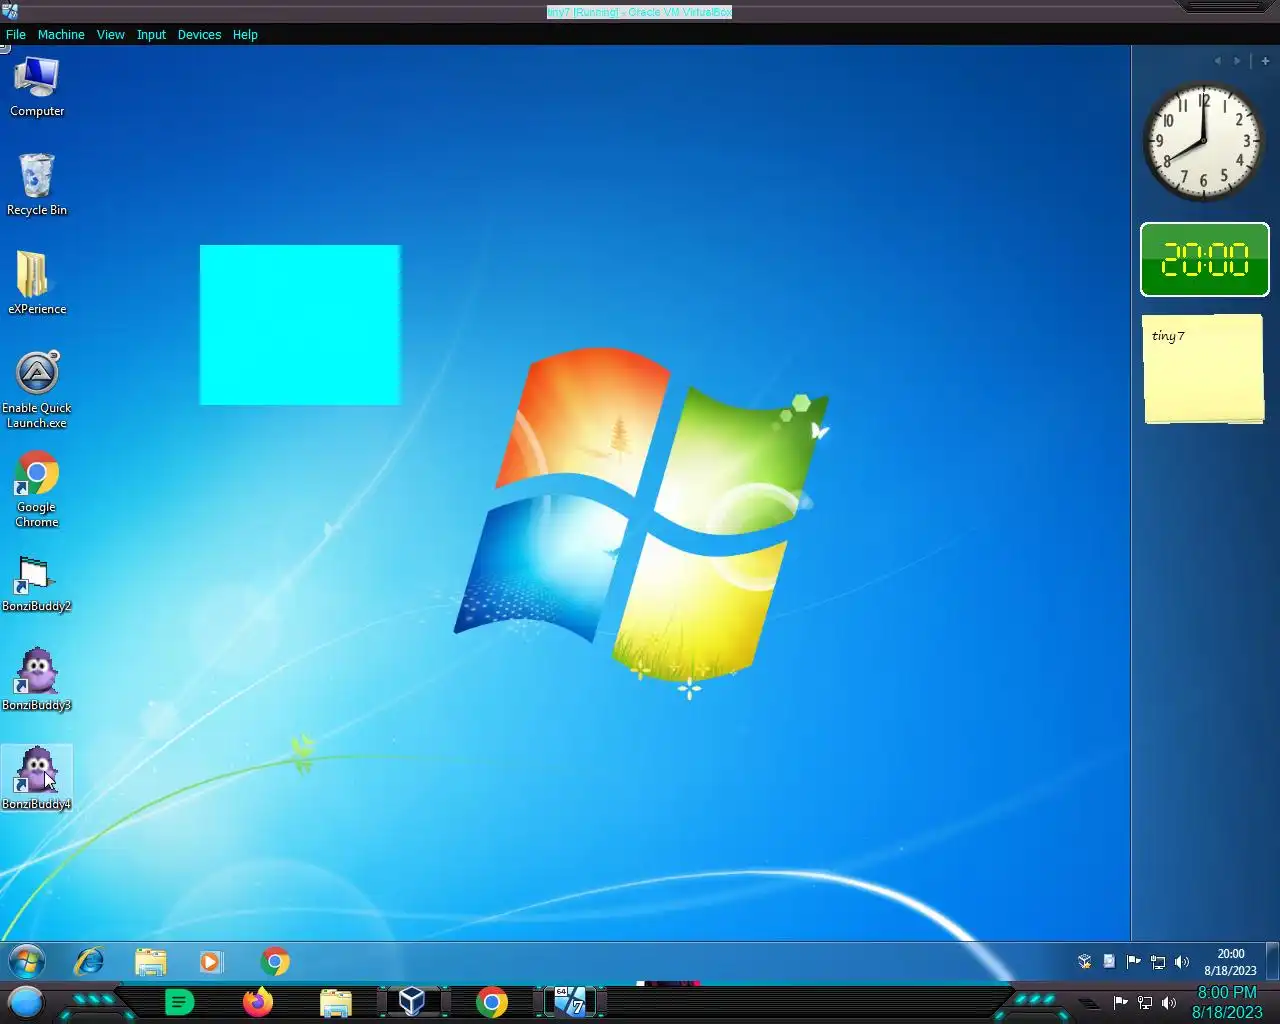Click the green digital clock gadget
The height and width of the screenshot is (1024, 1280).
click(1205, 260)
